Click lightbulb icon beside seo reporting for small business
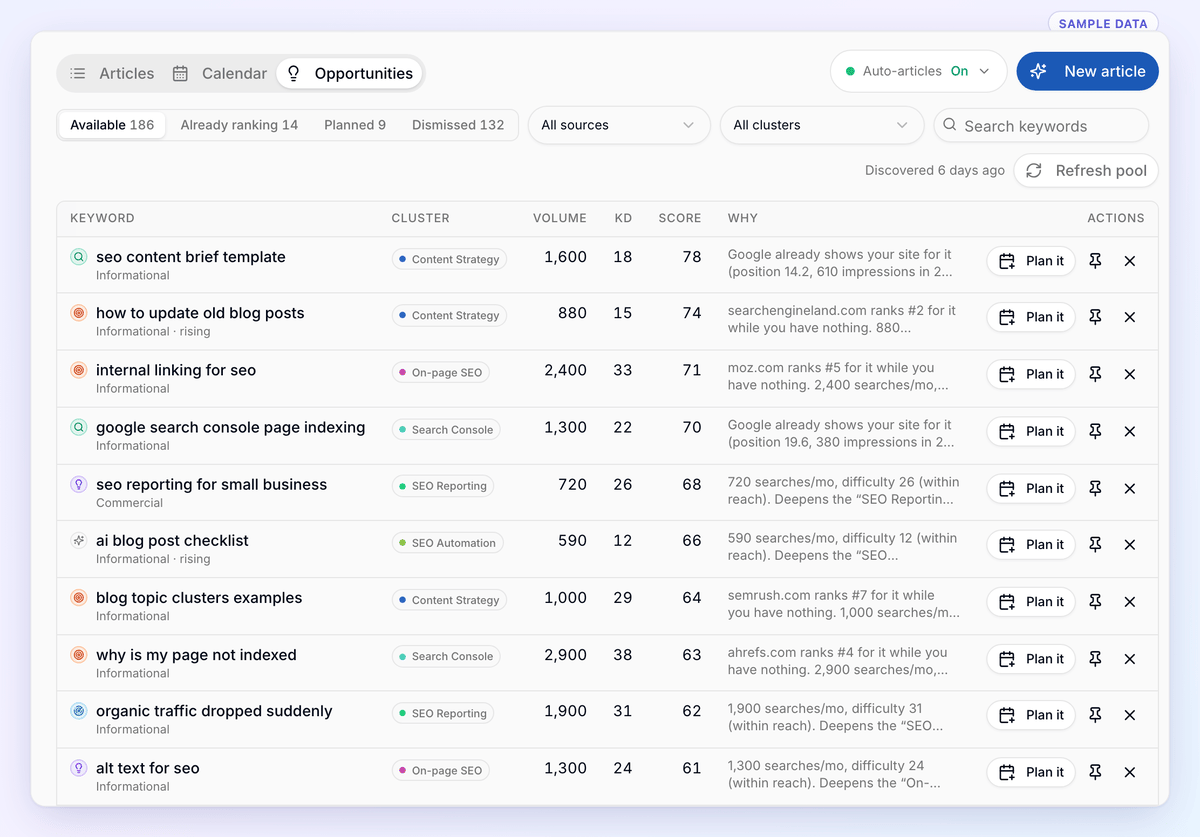This screenshot has width=1200, height=837. pyautogui.click(x=79, y=484)
